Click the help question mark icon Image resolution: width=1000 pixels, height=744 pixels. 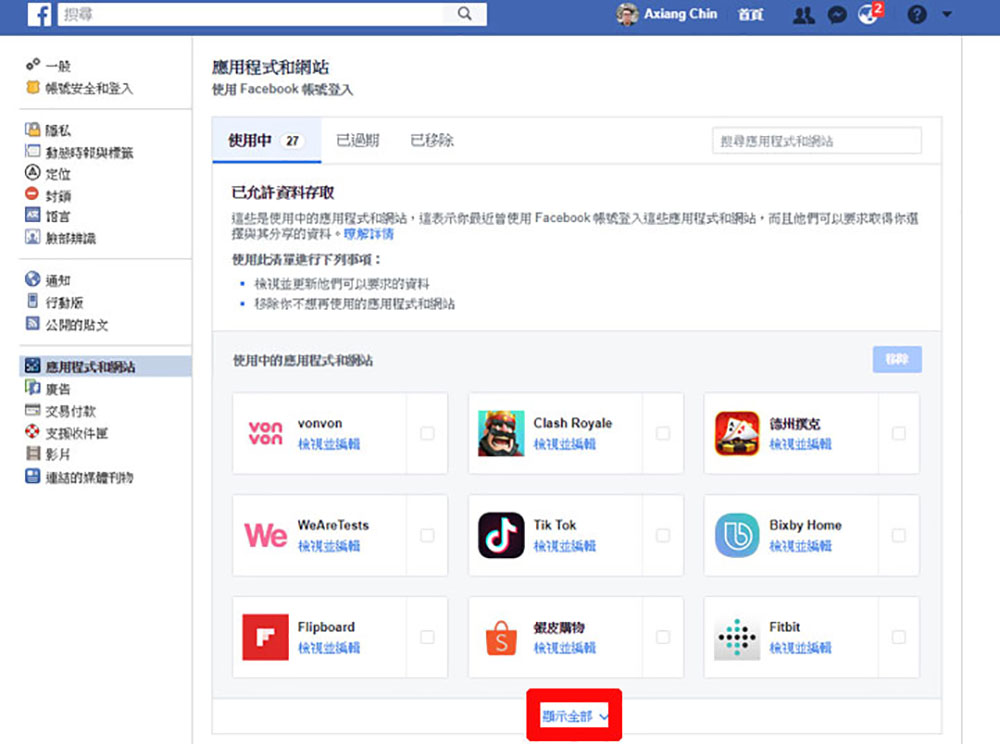tap(916, 14)
